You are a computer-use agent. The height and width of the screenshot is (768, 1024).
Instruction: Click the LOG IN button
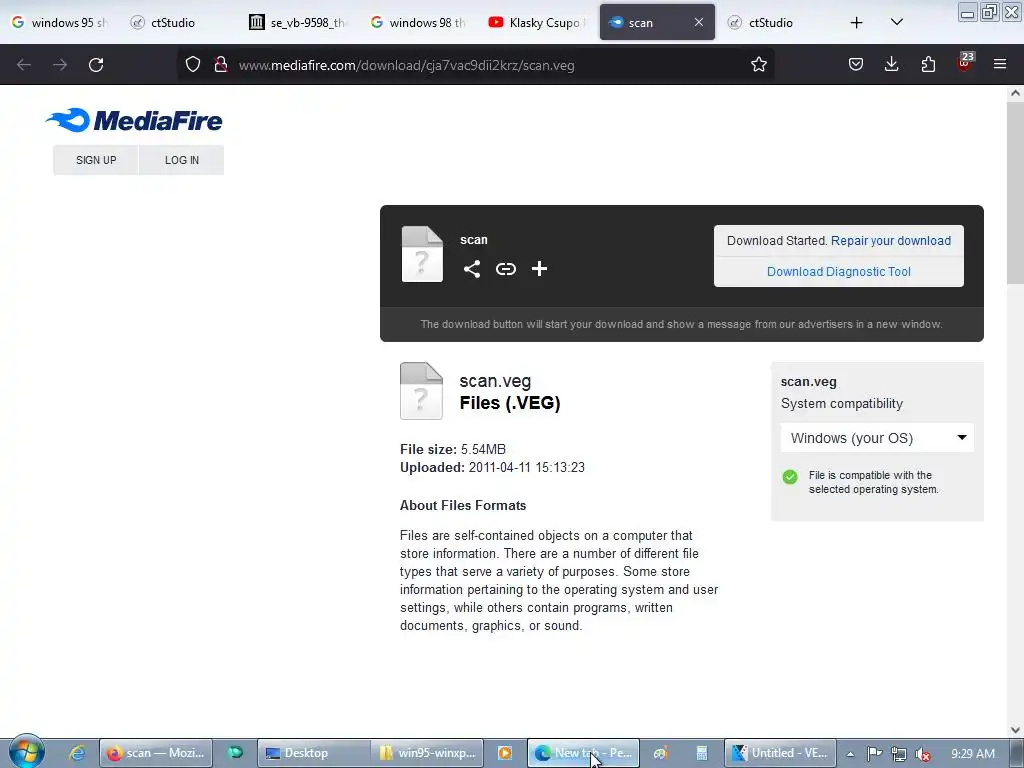[182, 160]
